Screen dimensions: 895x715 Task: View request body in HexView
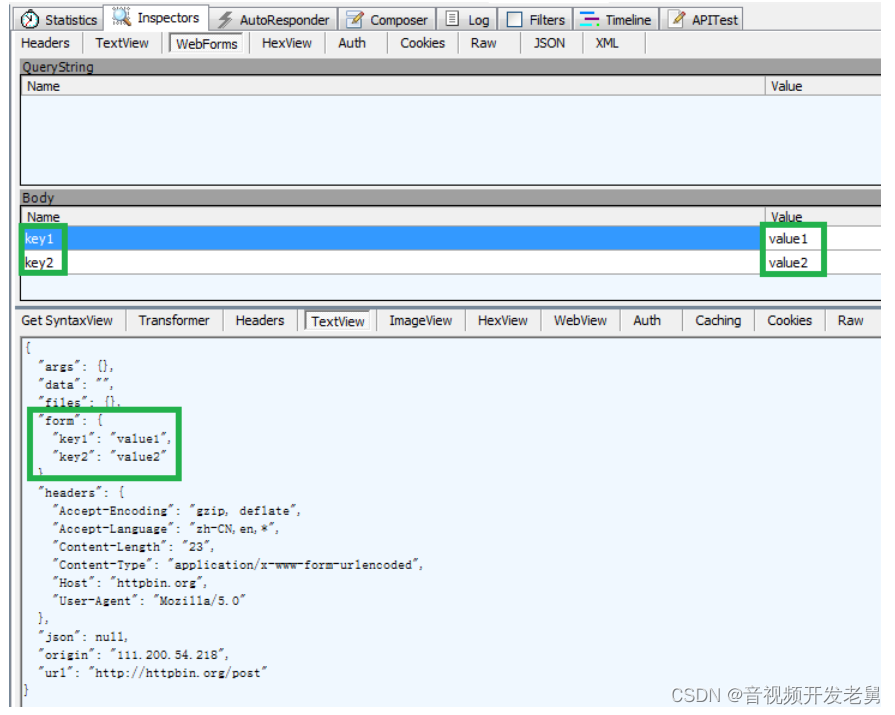coord(286,43)
